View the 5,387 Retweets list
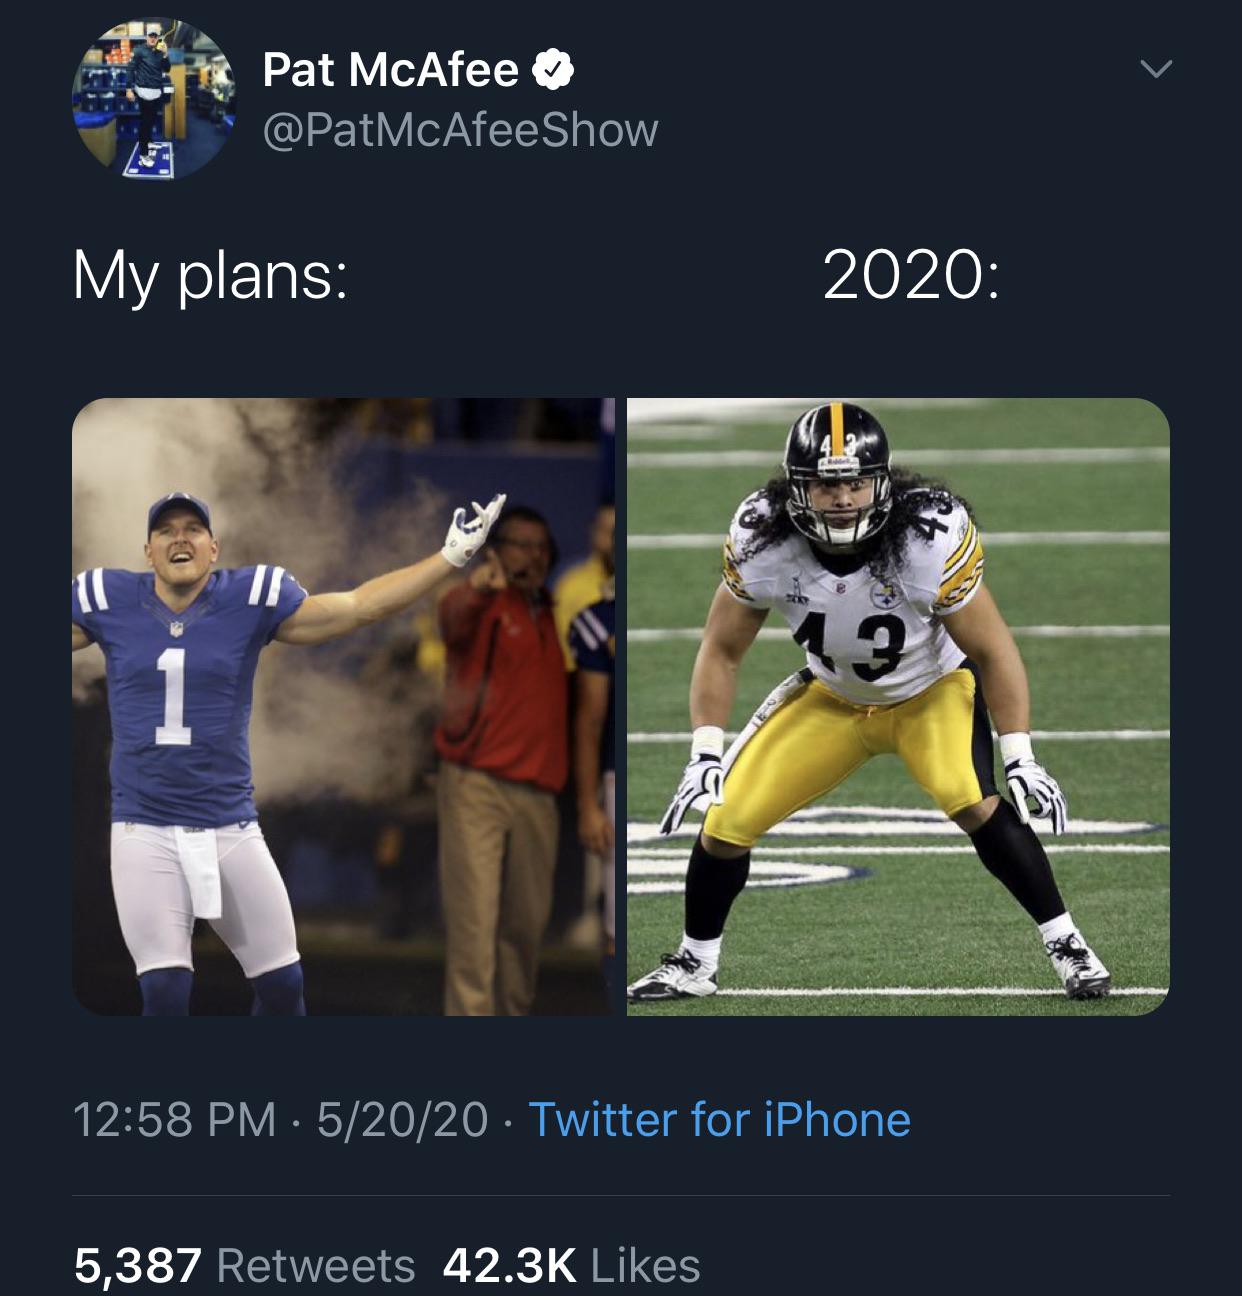This screenshot has width=1242, height=1296. (244, 1265)
